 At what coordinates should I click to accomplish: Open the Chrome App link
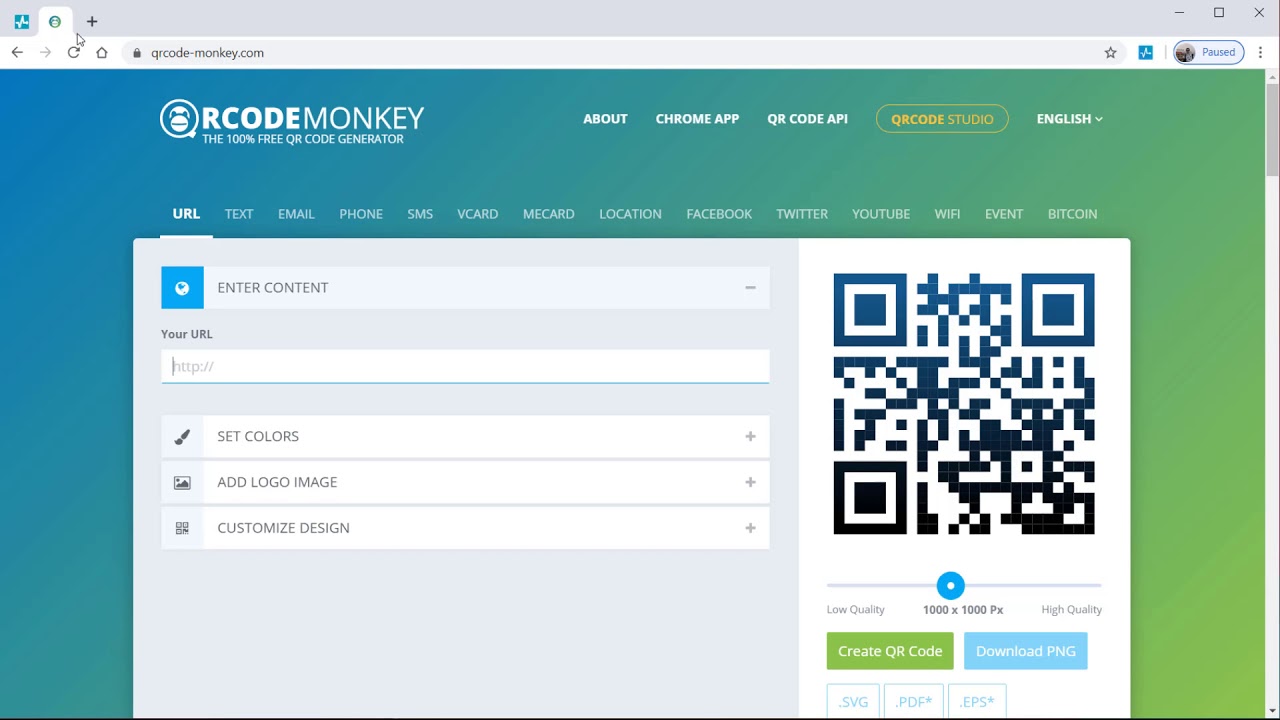coord(697,119)
